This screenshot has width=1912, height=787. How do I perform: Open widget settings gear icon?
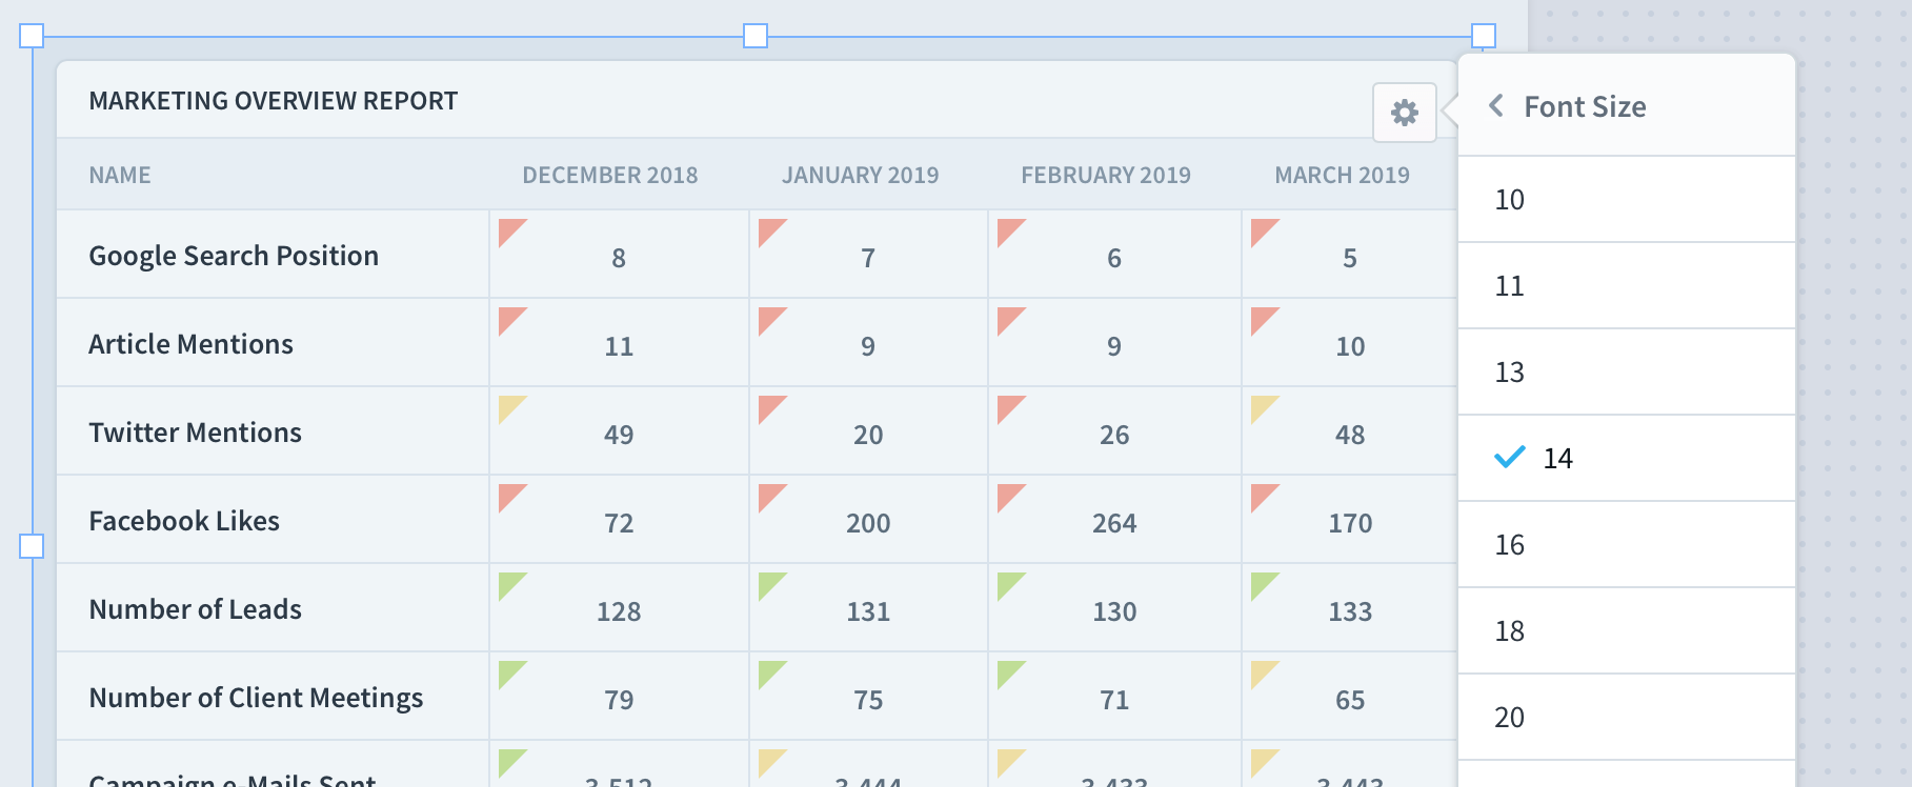point(1404,112)
